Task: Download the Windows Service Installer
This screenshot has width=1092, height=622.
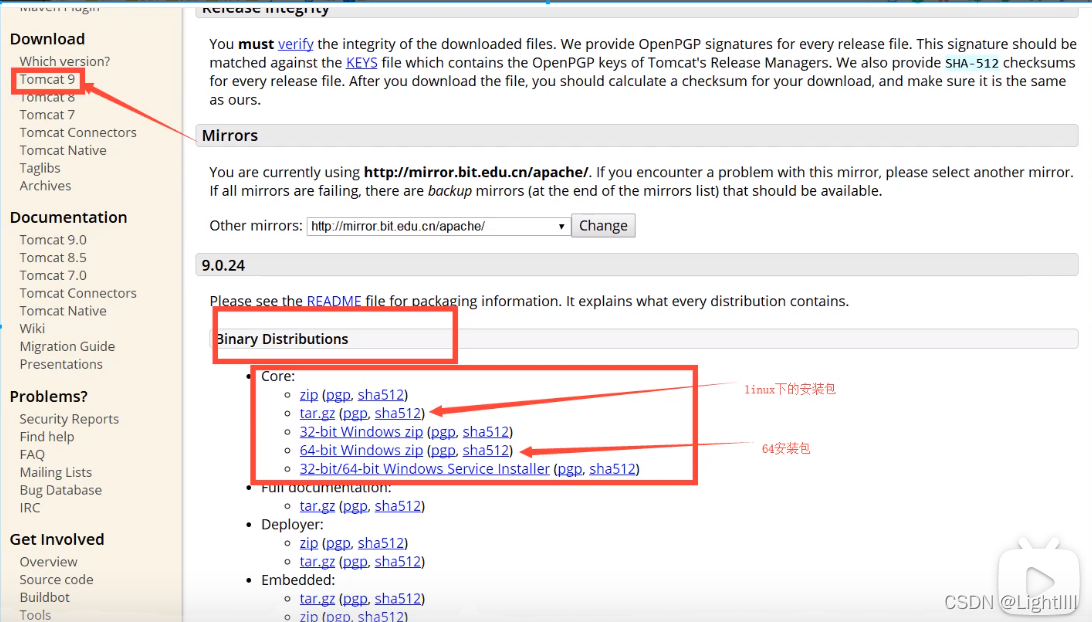Action: [424, 469]
